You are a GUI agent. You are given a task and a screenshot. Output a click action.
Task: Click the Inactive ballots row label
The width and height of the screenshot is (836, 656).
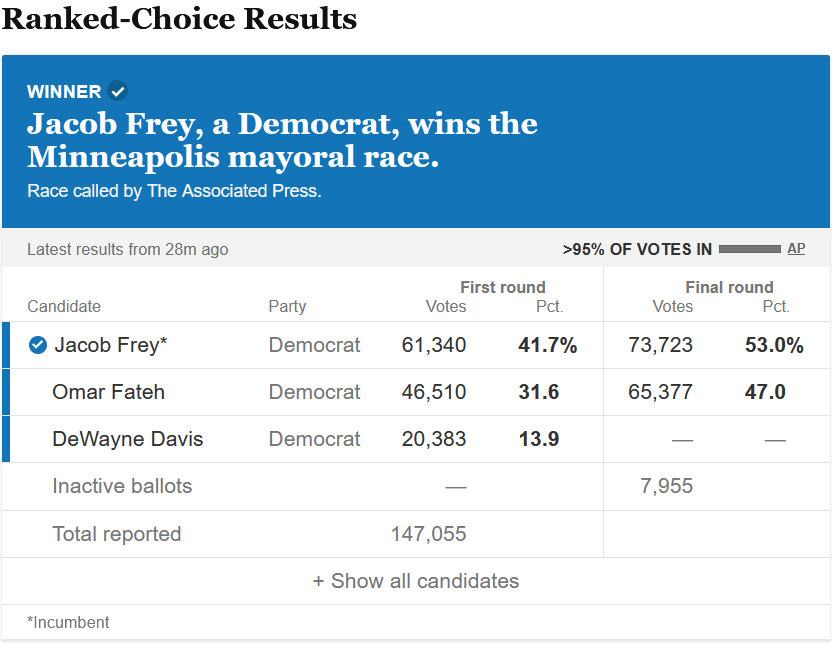click(122, 486)
